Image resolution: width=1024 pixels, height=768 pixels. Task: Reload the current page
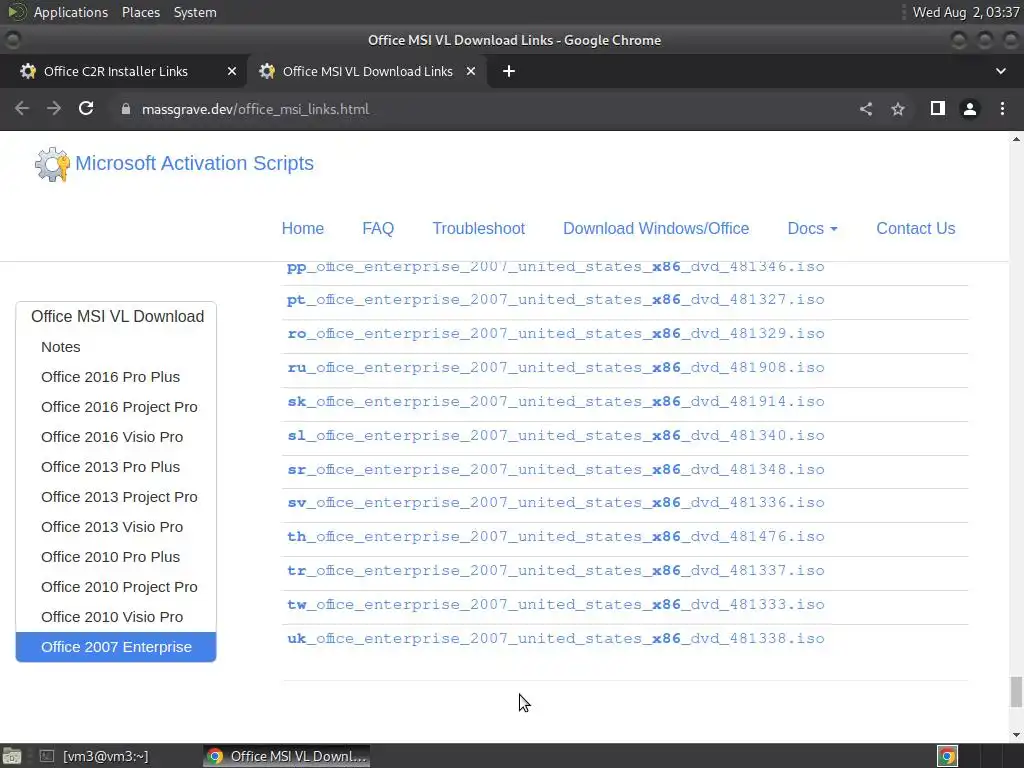86,108
